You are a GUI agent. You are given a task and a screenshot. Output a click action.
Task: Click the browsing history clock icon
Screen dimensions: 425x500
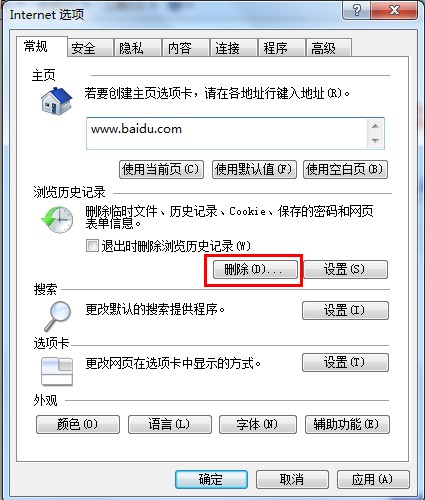tap(57, 219)
